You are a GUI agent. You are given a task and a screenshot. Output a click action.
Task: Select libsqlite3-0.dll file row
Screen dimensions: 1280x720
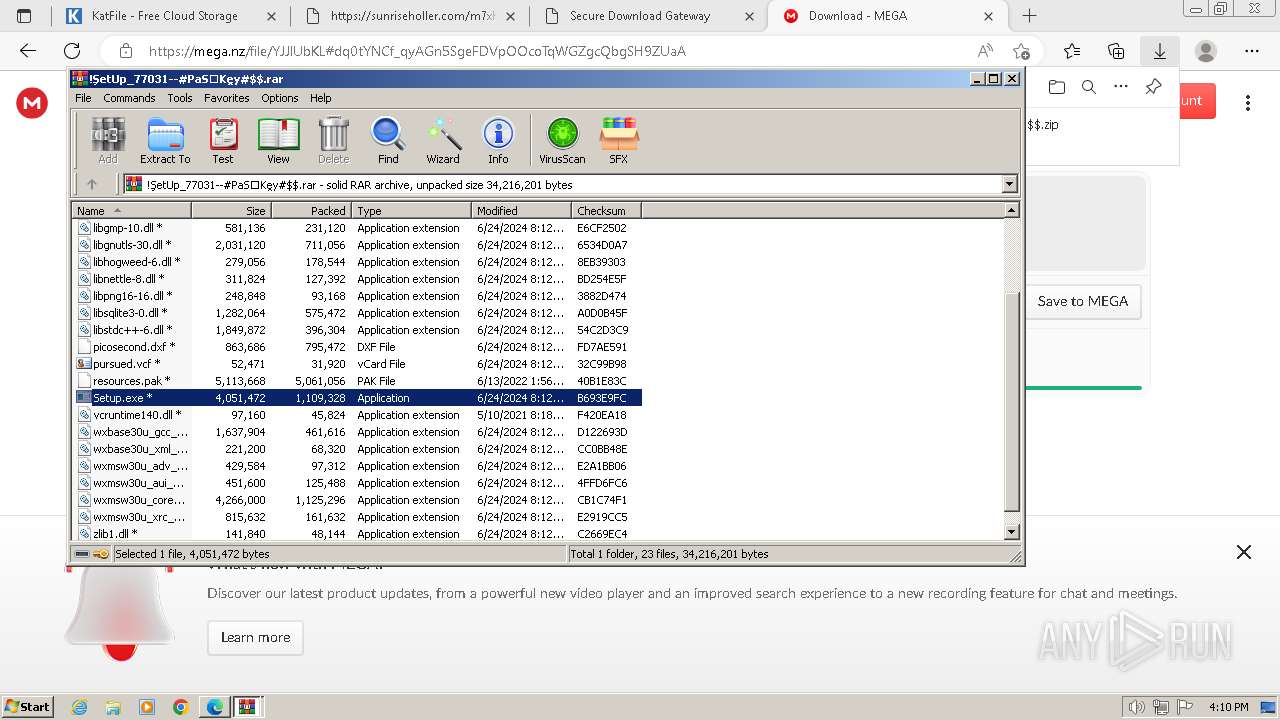click(x=357, y=313)
